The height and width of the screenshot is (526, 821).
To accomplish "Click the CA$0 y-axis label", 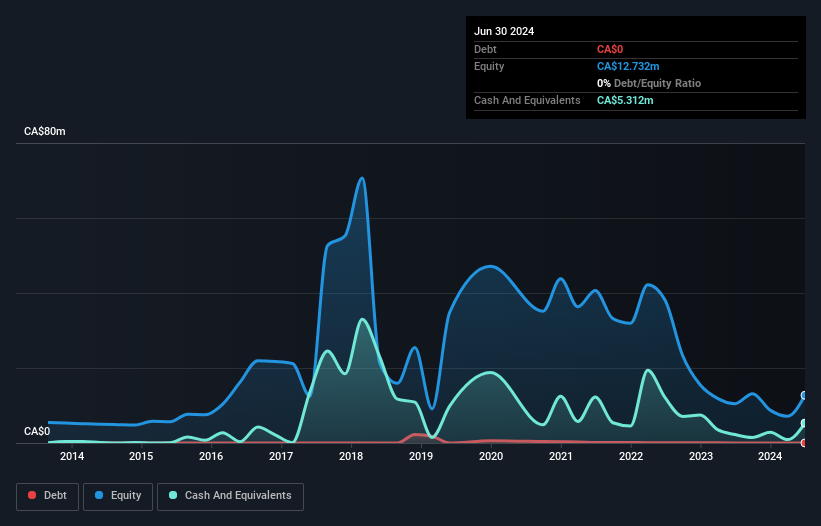I will (x=37, y=431).
